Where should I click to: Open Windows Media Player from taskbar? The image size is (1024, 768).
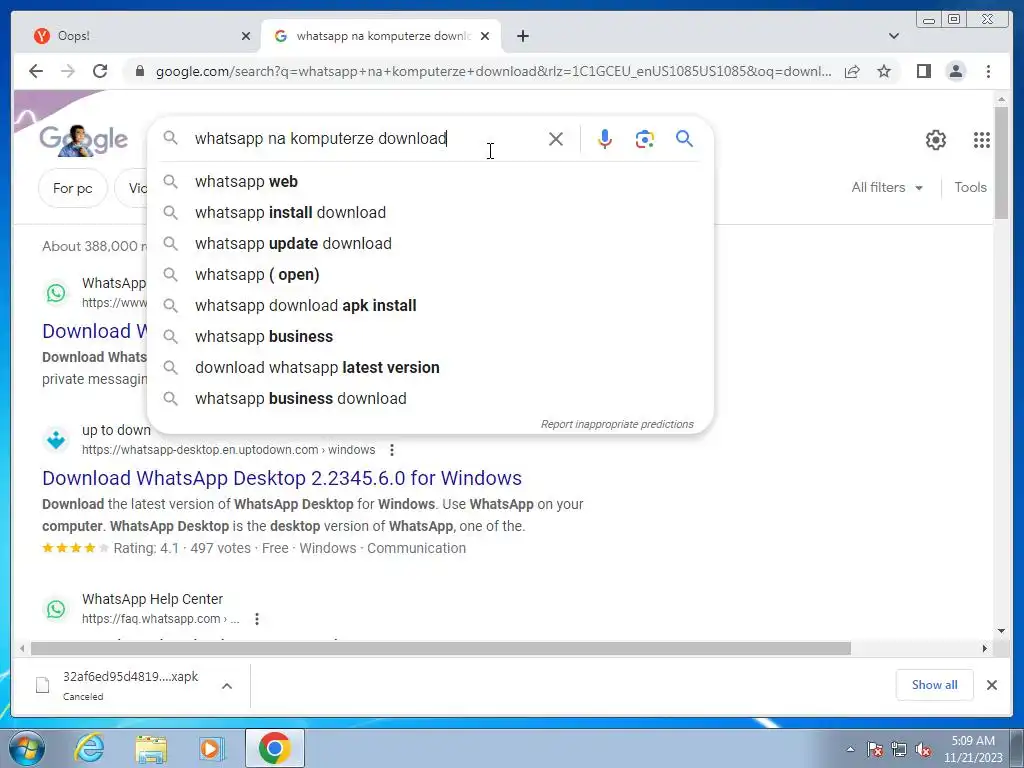tap(212, 748)
